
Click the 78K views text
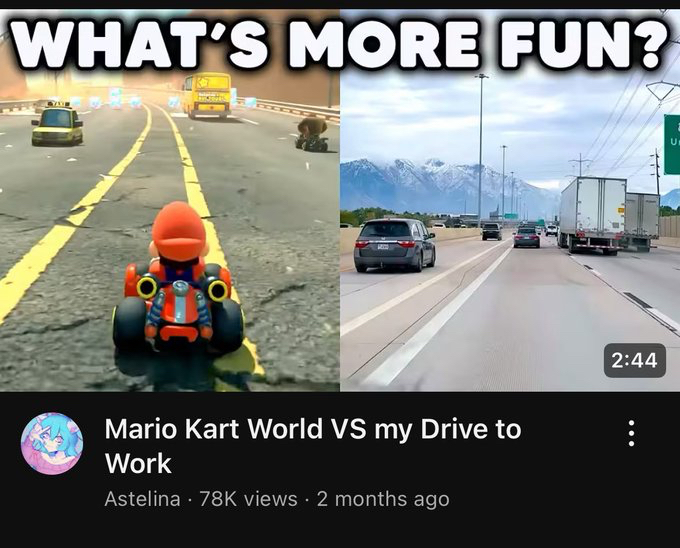(248, 499)
